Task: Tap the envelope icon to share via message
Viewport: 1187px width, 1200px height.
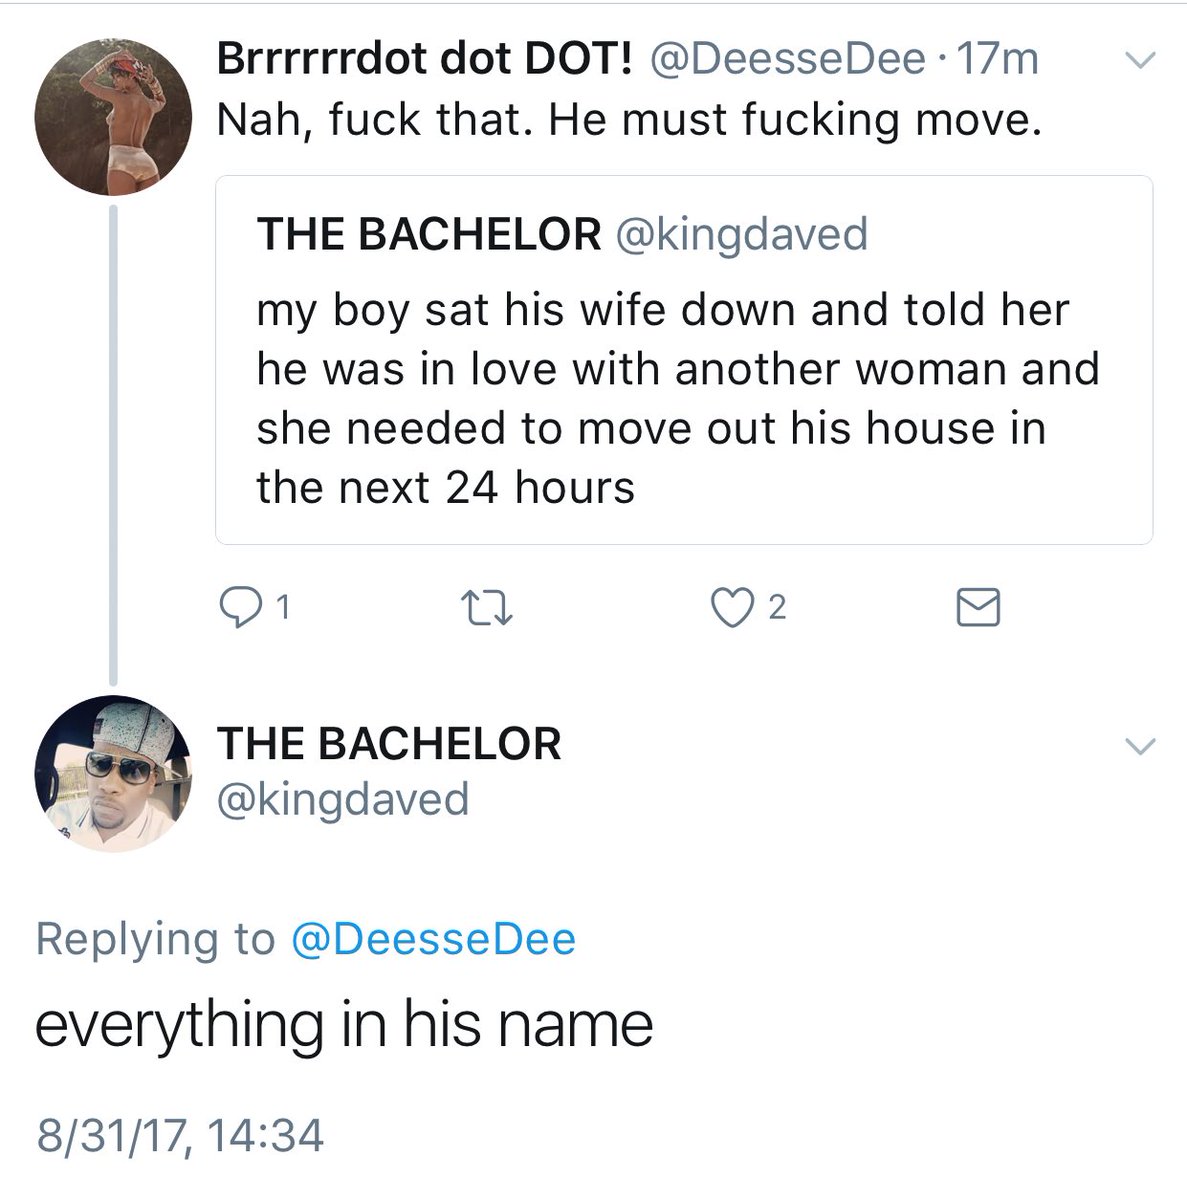Action: [977, 607]
